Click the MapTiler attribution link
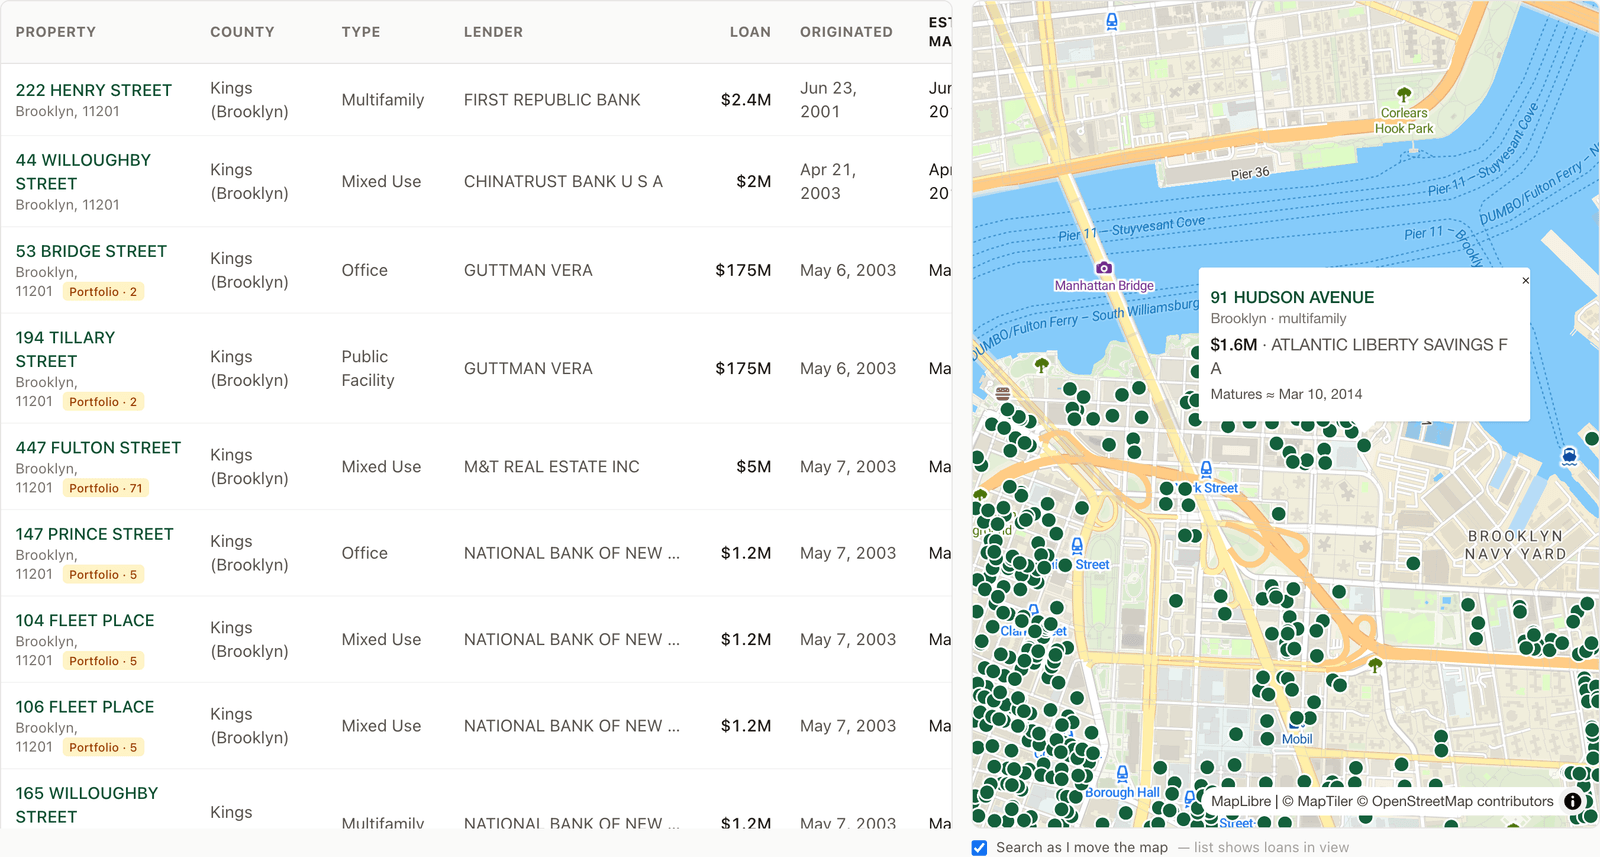1600x857 pixels. pos(1317,801)
